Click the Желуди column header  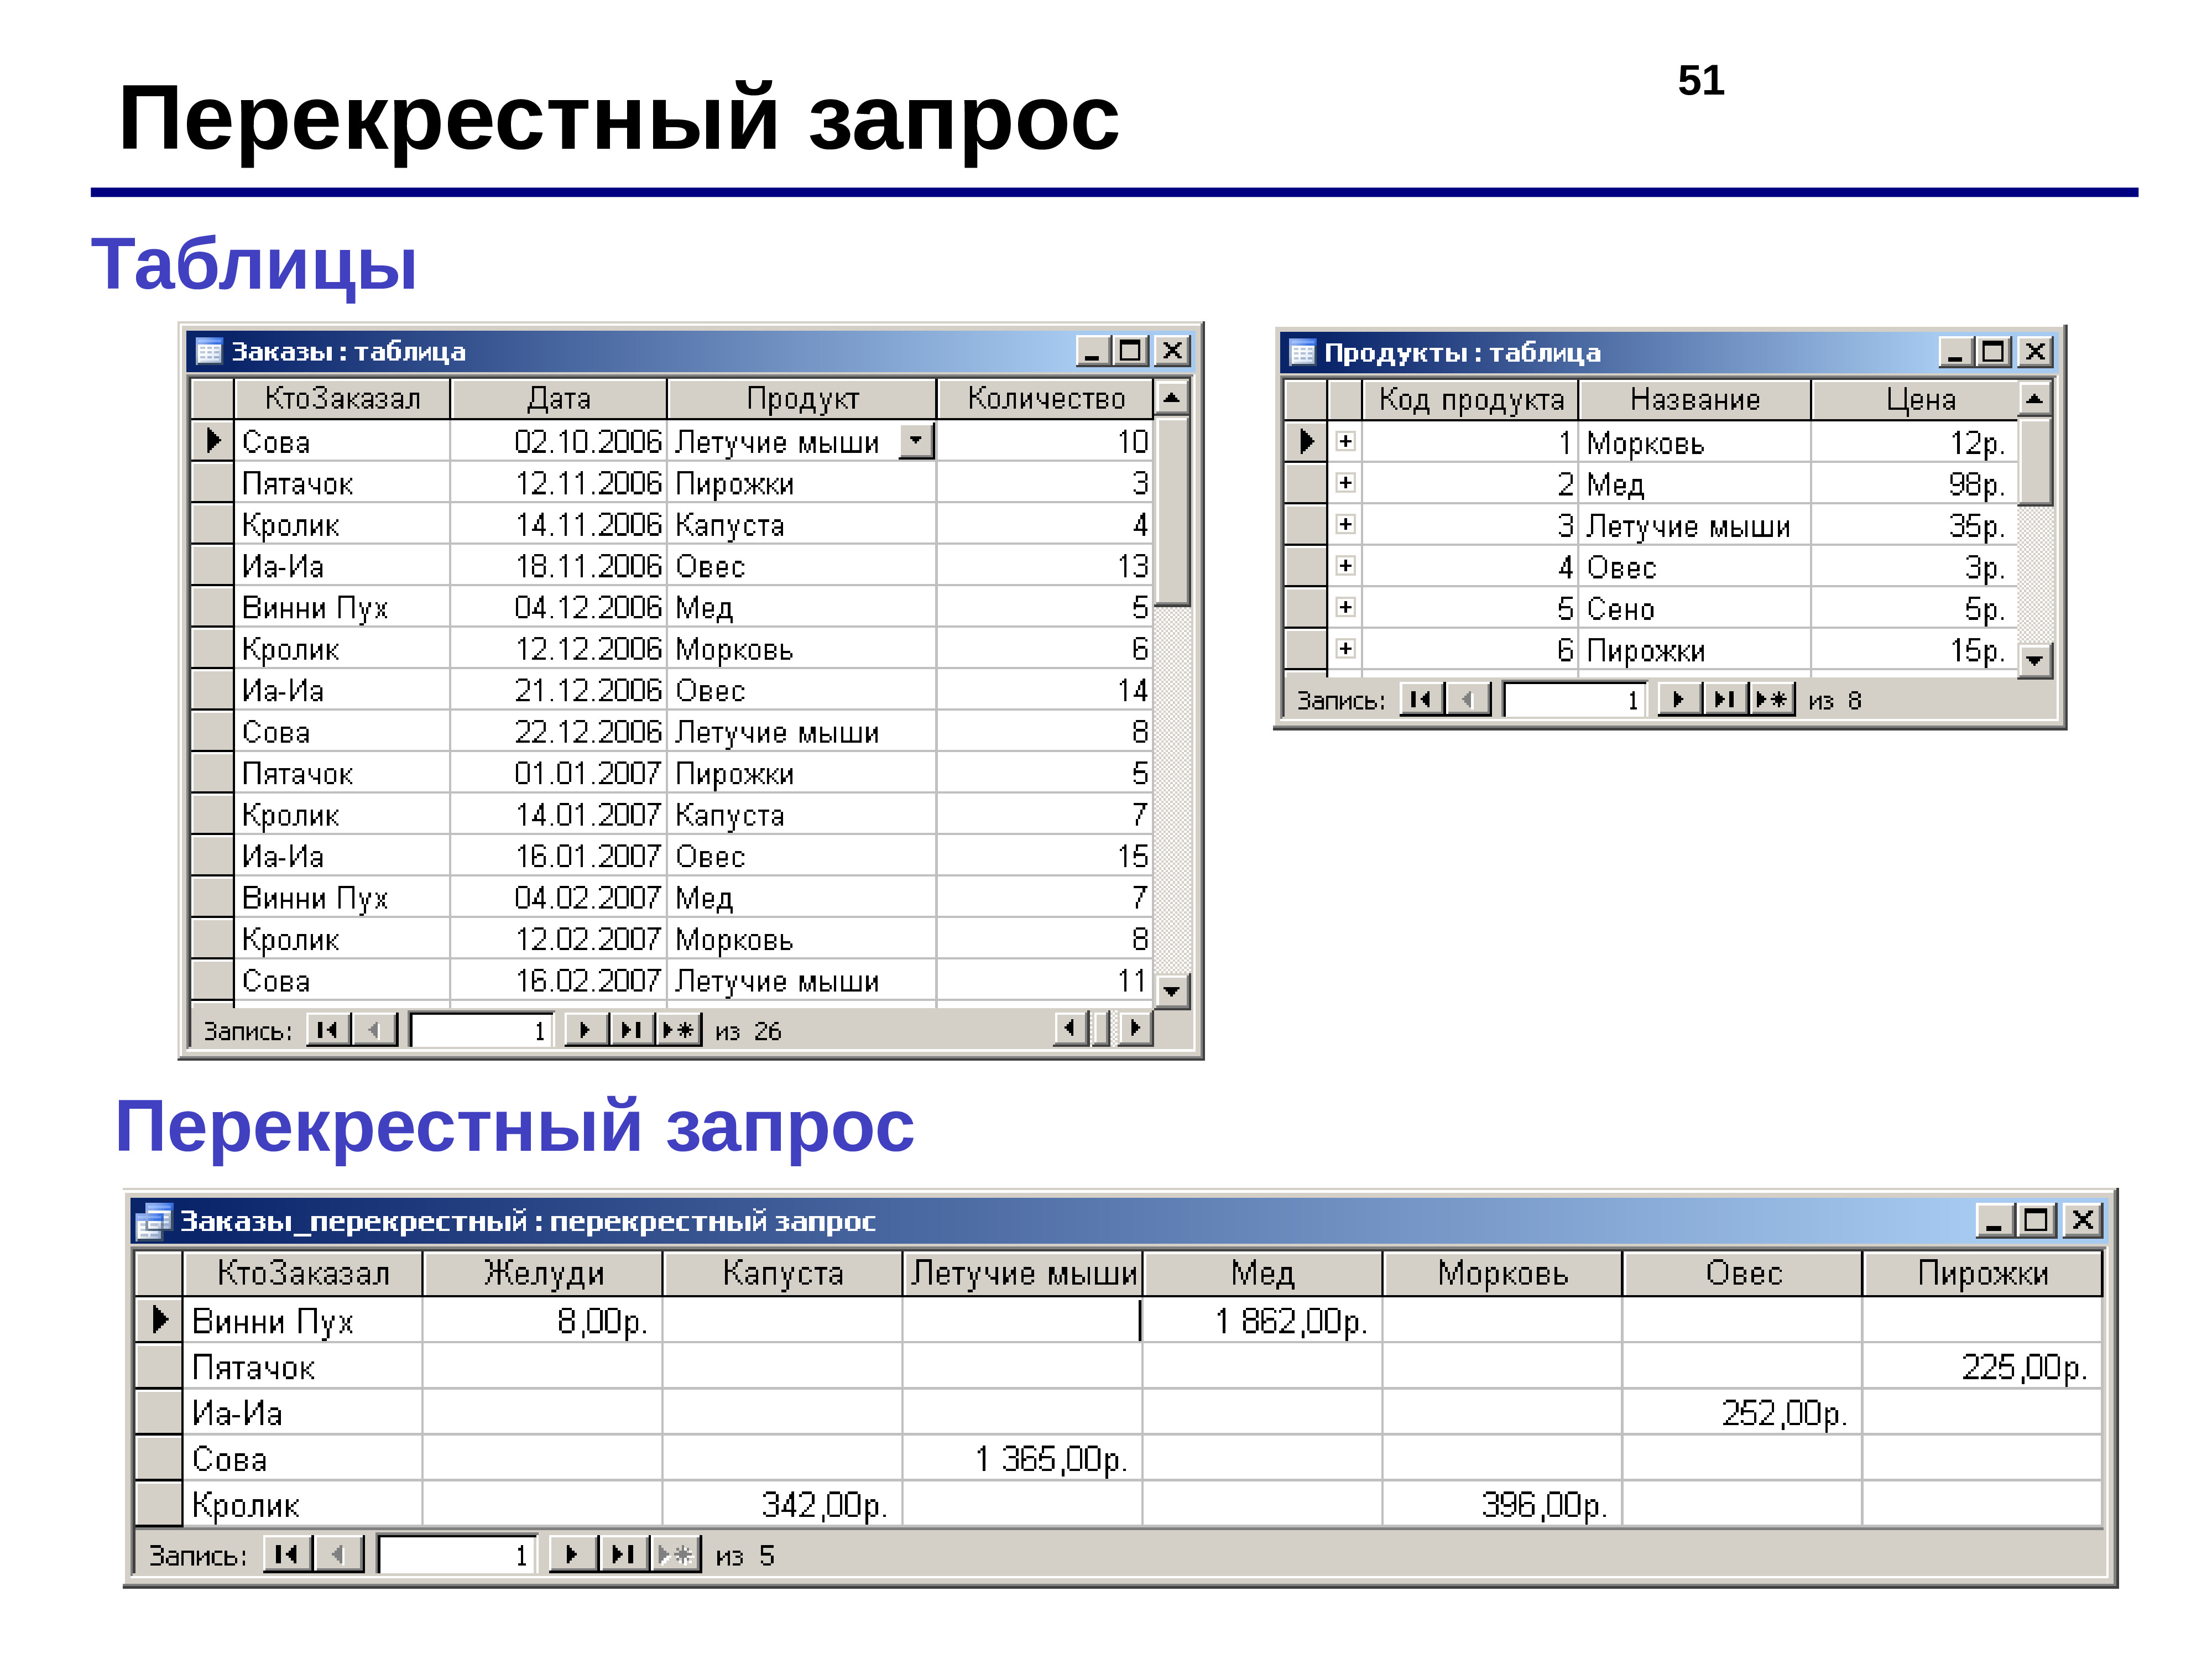[543, 1273]
